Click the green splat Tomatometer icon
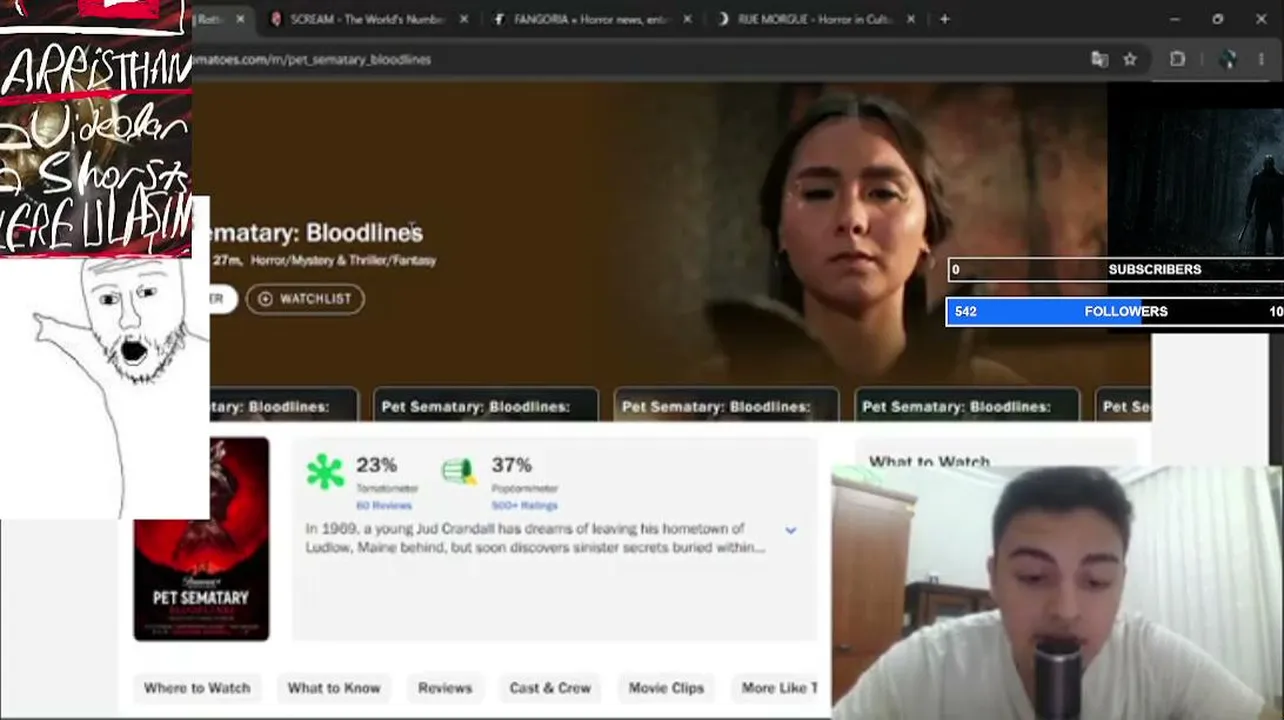The image size is (1284, 720). point(325,471)
